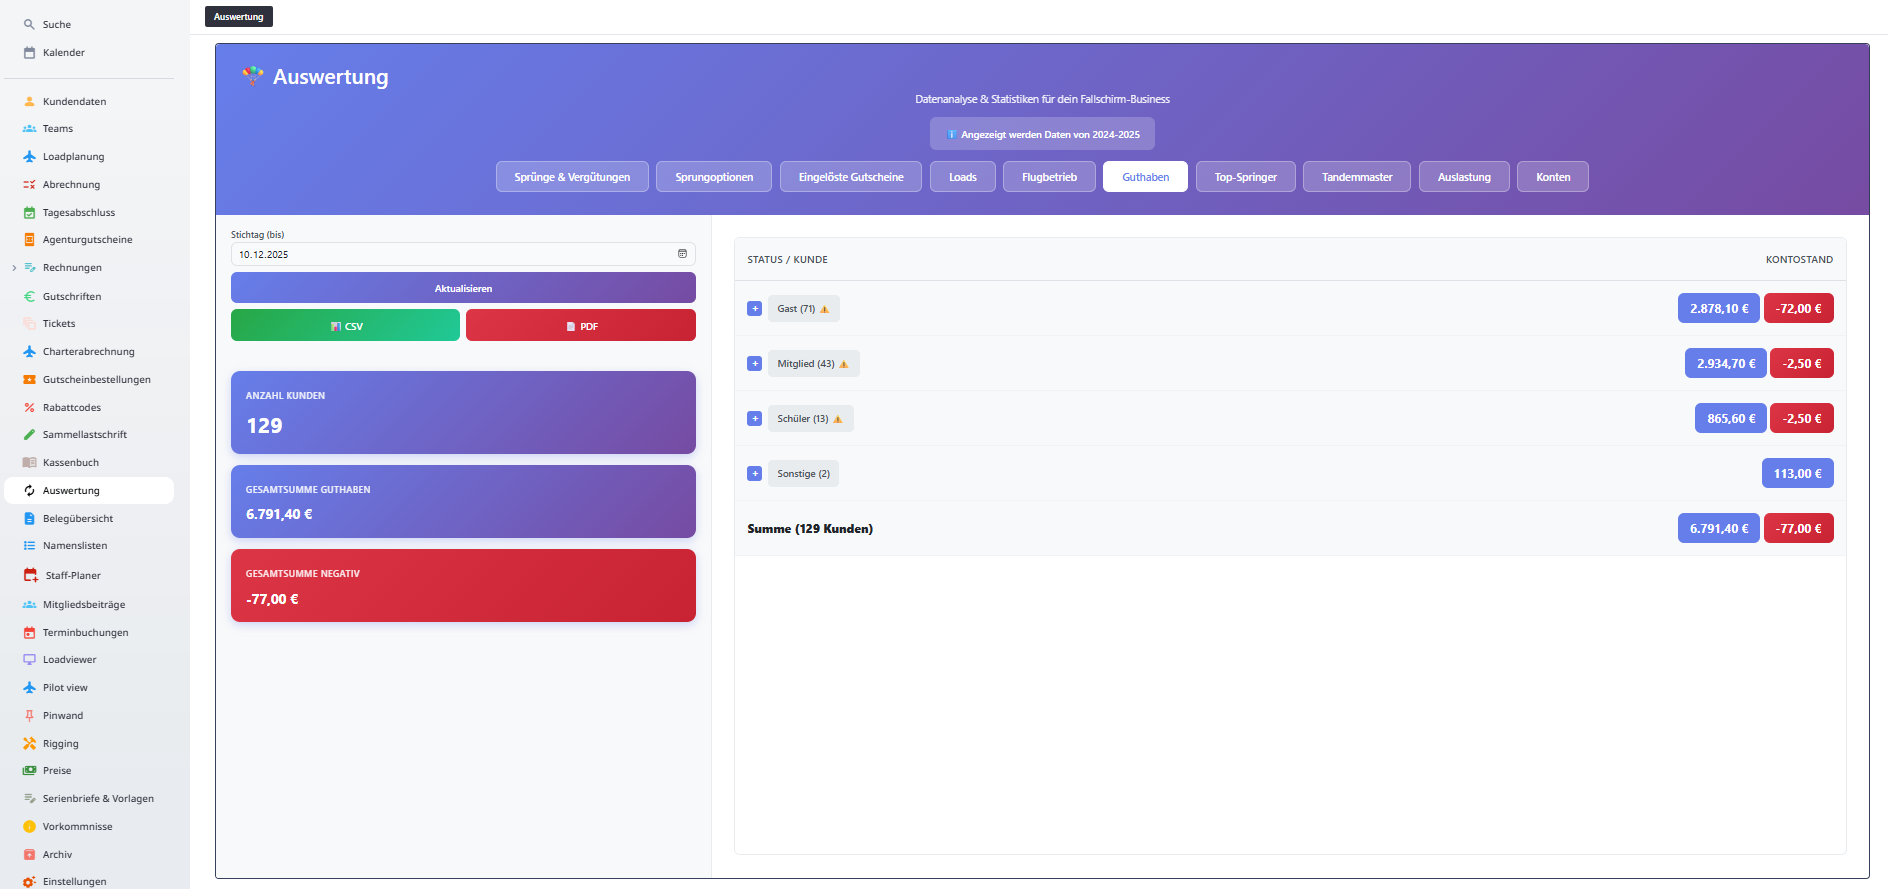The width and height of the screenshot is (1888, 889).
Task: Expand the Mitglied (43) row
Action: coord(755,364)
